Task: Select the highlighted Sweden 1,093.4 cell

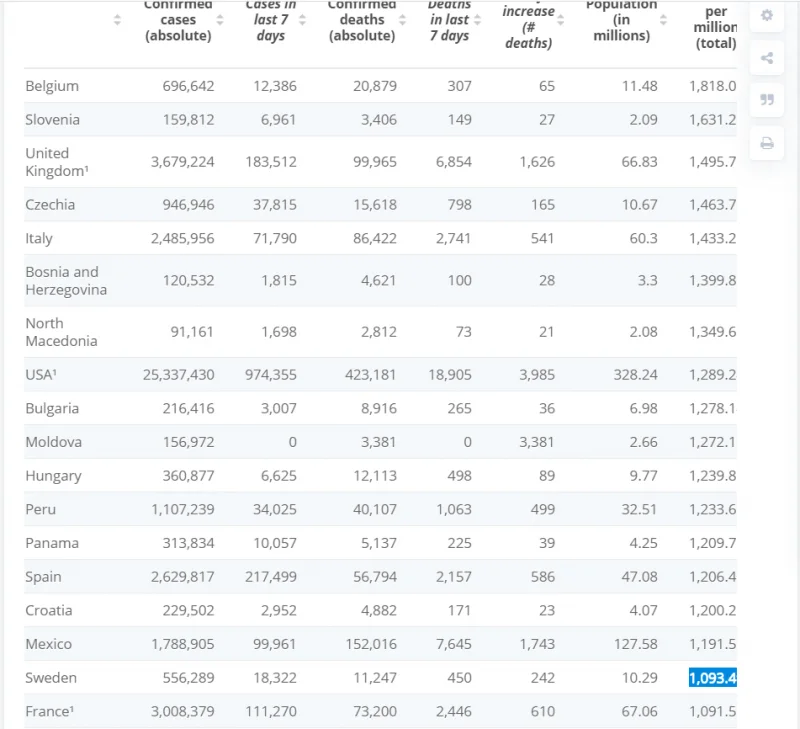Action: tap(712, 677)
